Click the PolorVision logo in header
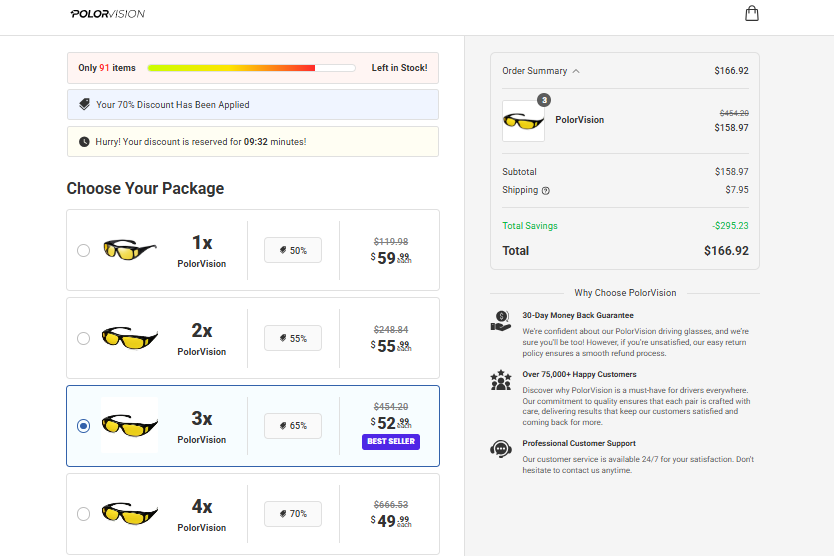834x556 pixels. pyautogui.click(x=108, y=14)
